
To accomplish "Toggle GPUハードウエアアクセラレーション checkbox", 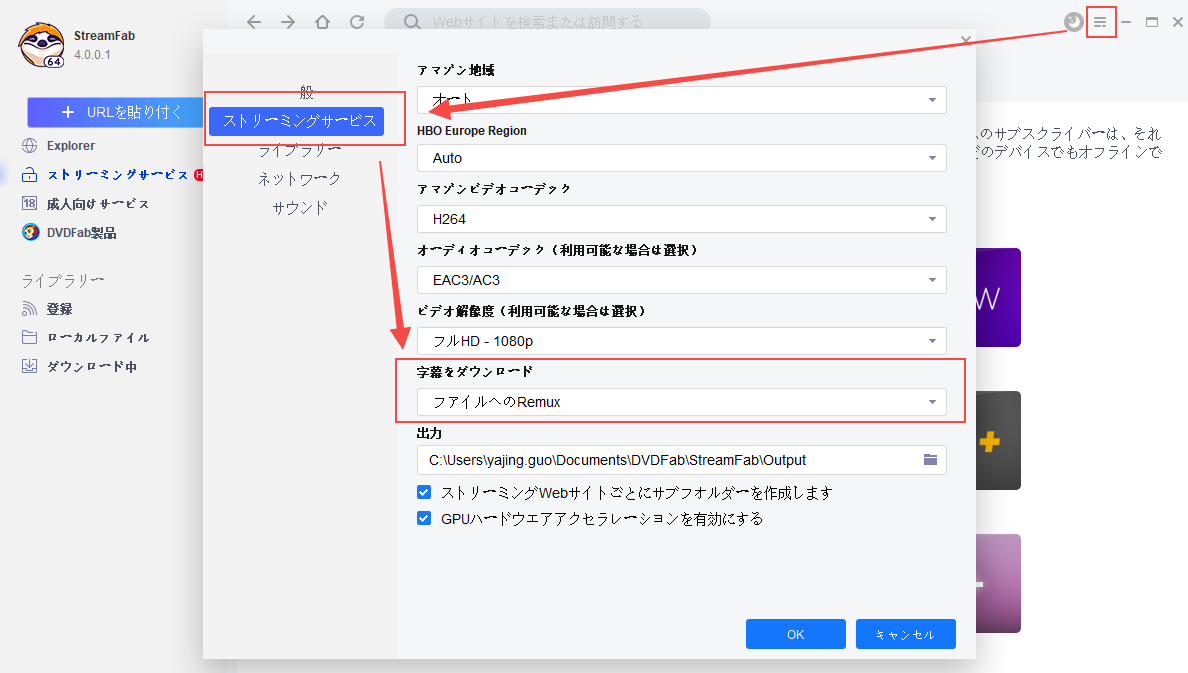I will click(x=424, y=518).
